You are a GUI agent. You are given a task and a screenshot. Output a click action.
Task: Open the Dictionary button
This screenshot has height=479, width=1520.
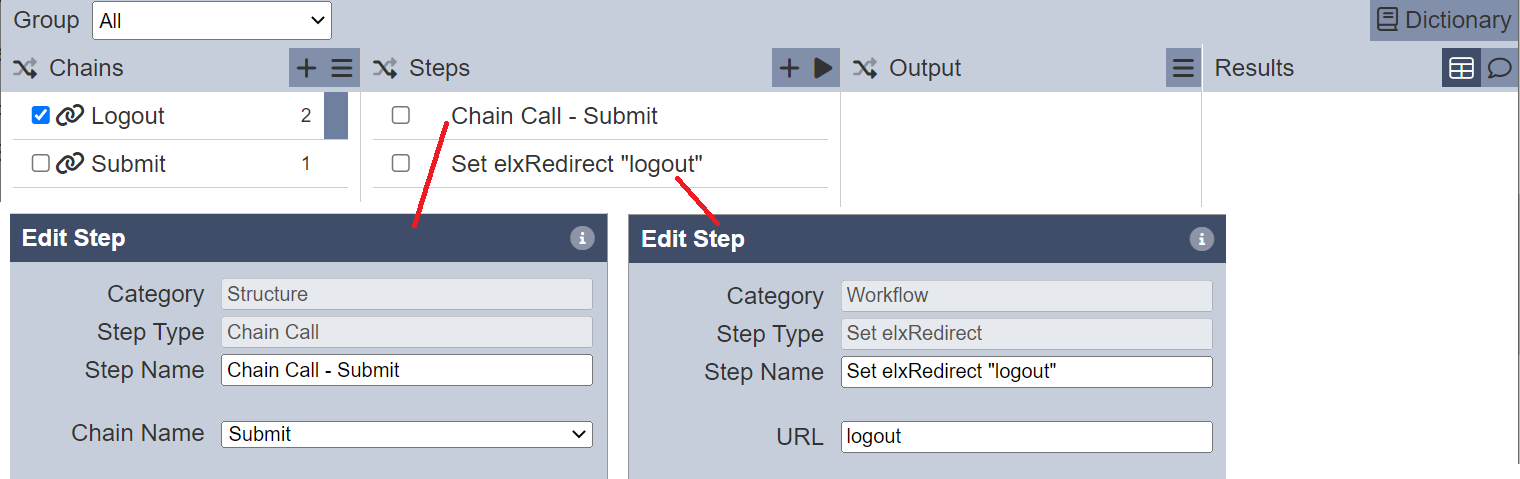(x=1443, y=20)
